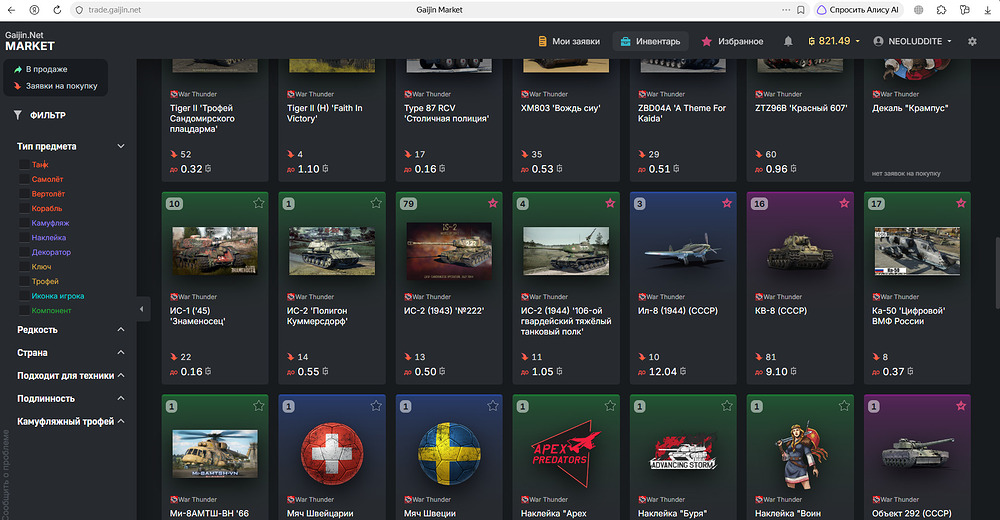Open the NEOLUDDITE account dropdown

pos(913,41)
